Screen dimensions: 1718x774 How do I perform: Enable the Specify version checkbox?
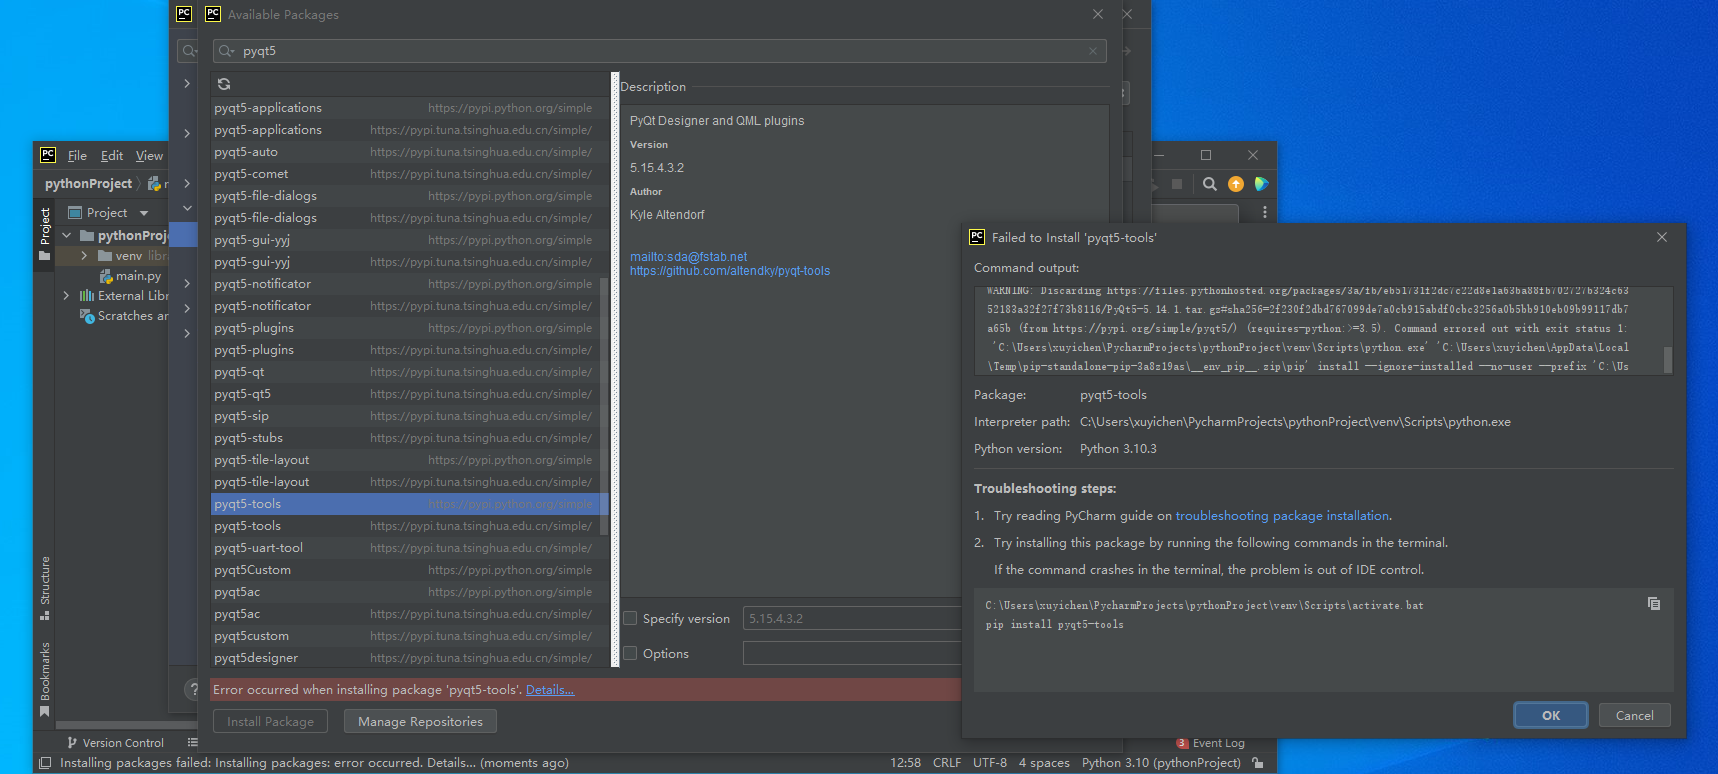click(630, 618)
